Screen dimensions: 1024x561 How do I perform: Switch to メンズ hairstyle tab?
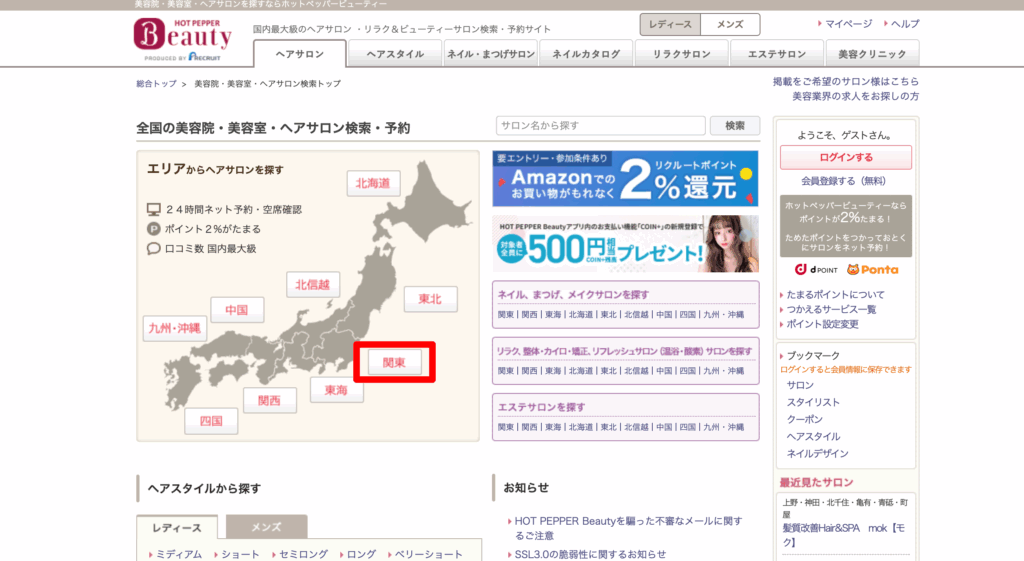click(x=266, y=527)
